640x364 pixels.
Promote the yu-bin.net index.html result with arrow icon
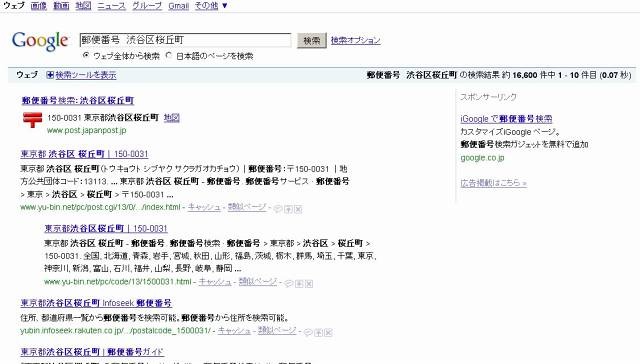(x=289, y=209)
